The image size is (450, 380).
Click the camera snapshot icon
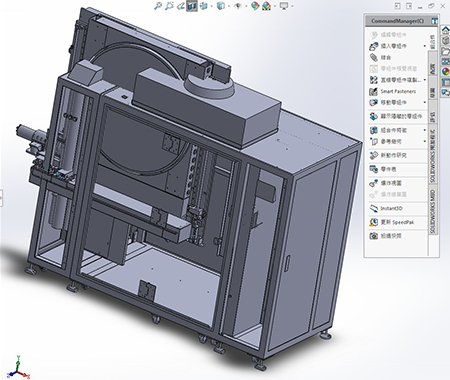coord(374,236)
